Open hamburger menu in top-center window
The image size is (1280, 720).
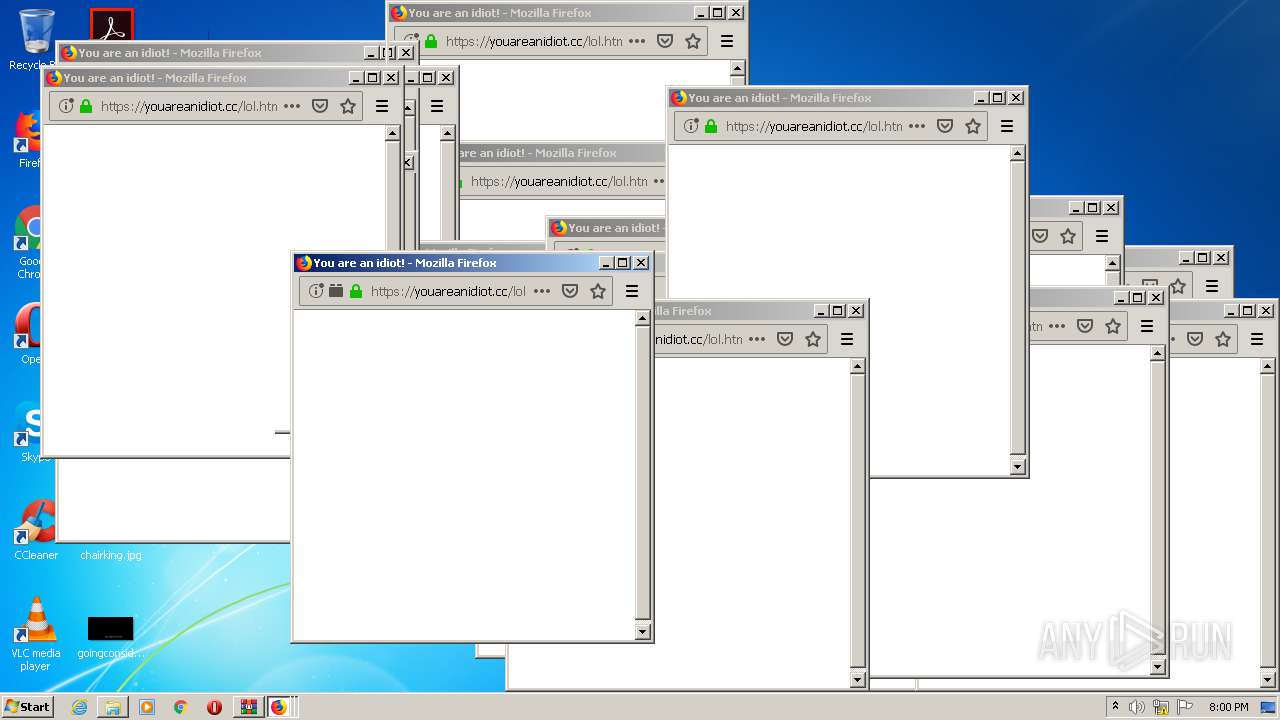point(727,41)
